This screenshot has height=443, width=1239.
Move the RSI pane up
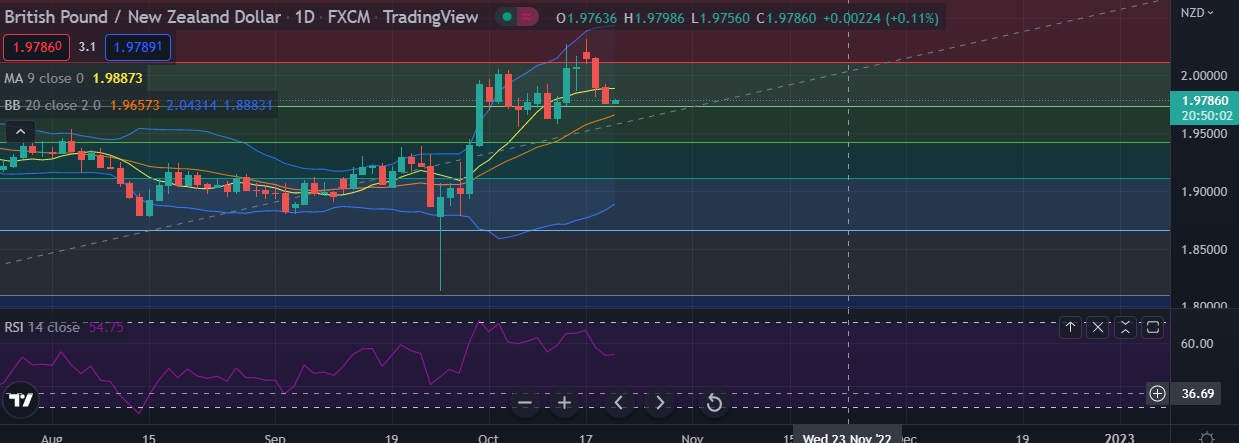click(x=1070, y=327)
